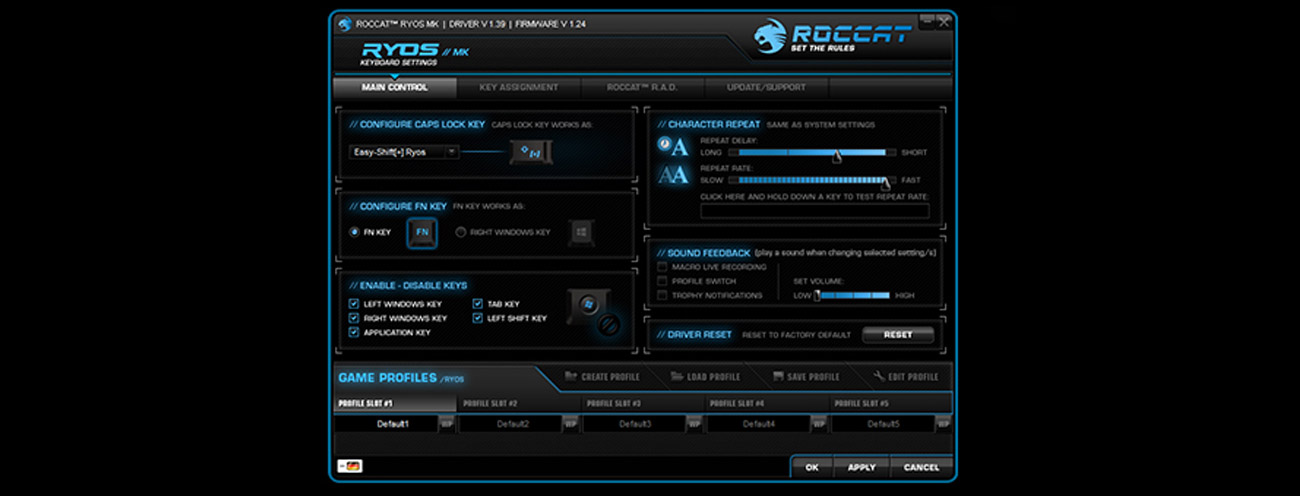Viewport: 1300px width, 496px height.
Task: Click Create Profile
Action: (602, 377)
